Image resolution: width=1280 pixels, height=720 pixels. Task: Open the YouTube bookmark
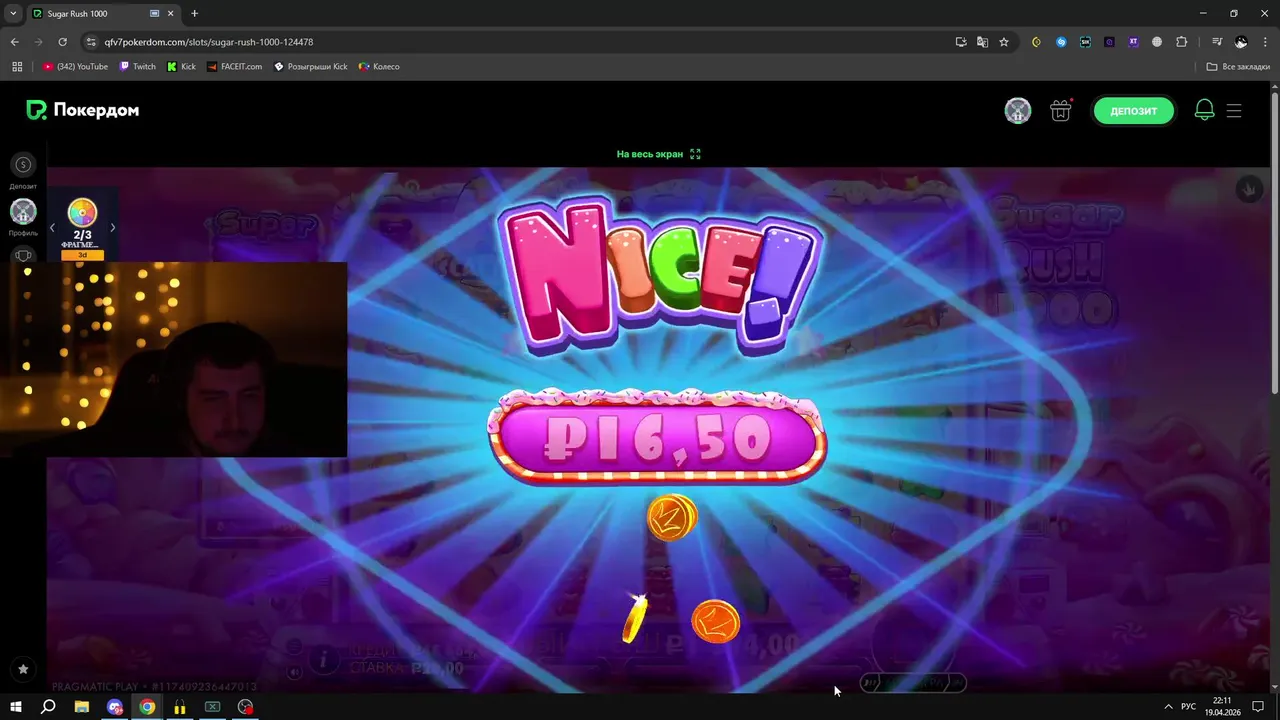[75, 67]
